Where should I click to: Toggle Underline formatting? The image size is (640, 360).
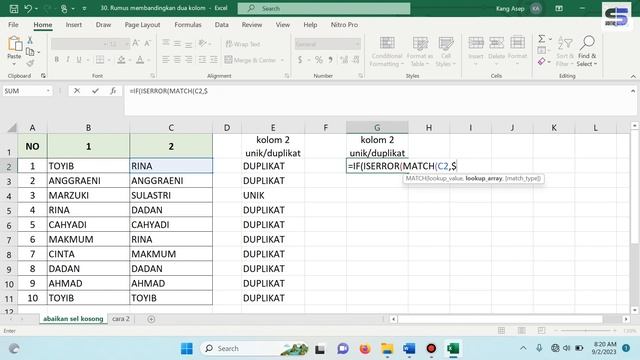point(79,60)
